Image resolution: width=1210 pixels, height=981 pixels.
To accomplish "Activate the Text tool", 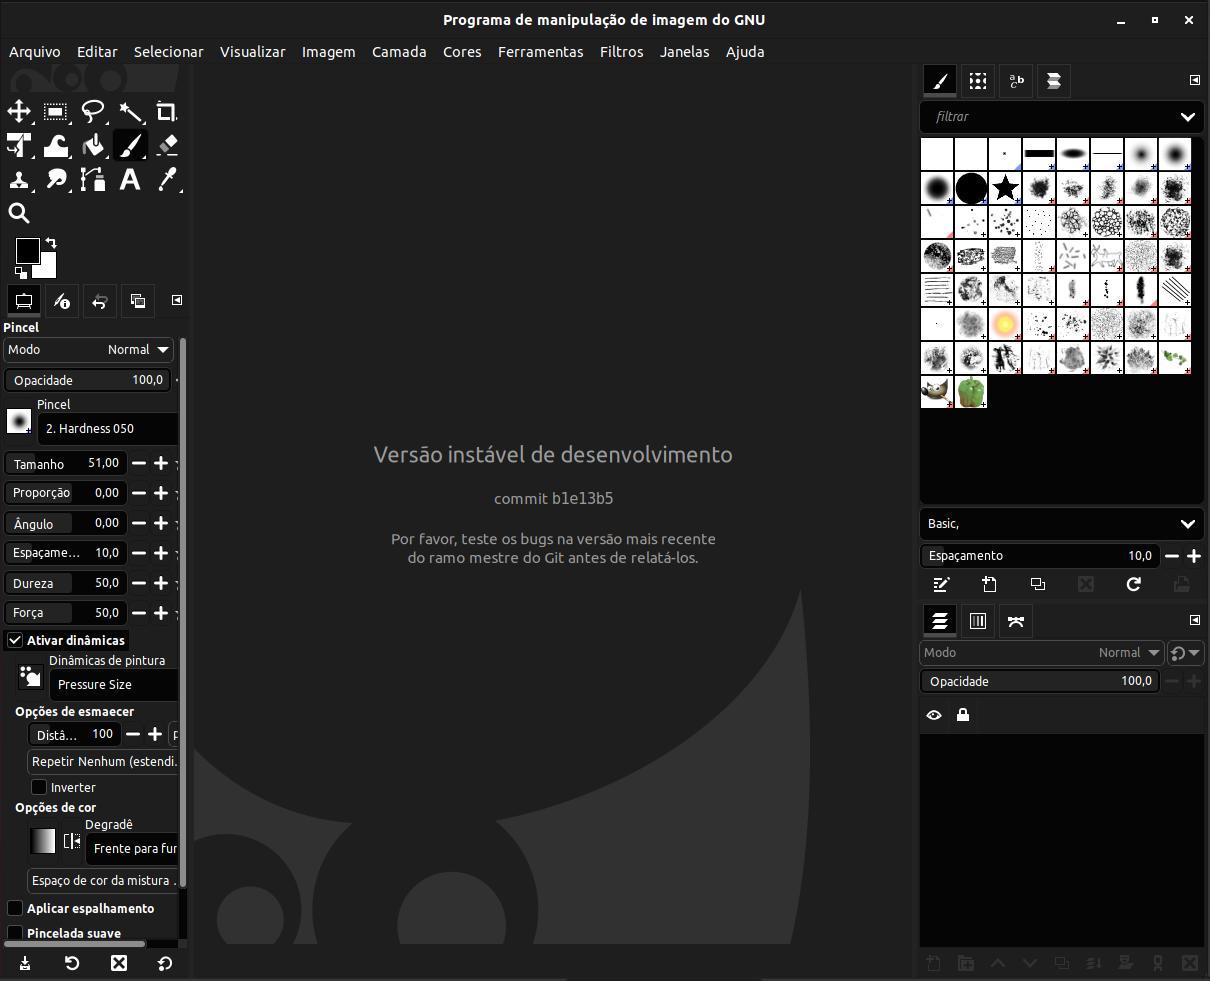I will point(130,180).
